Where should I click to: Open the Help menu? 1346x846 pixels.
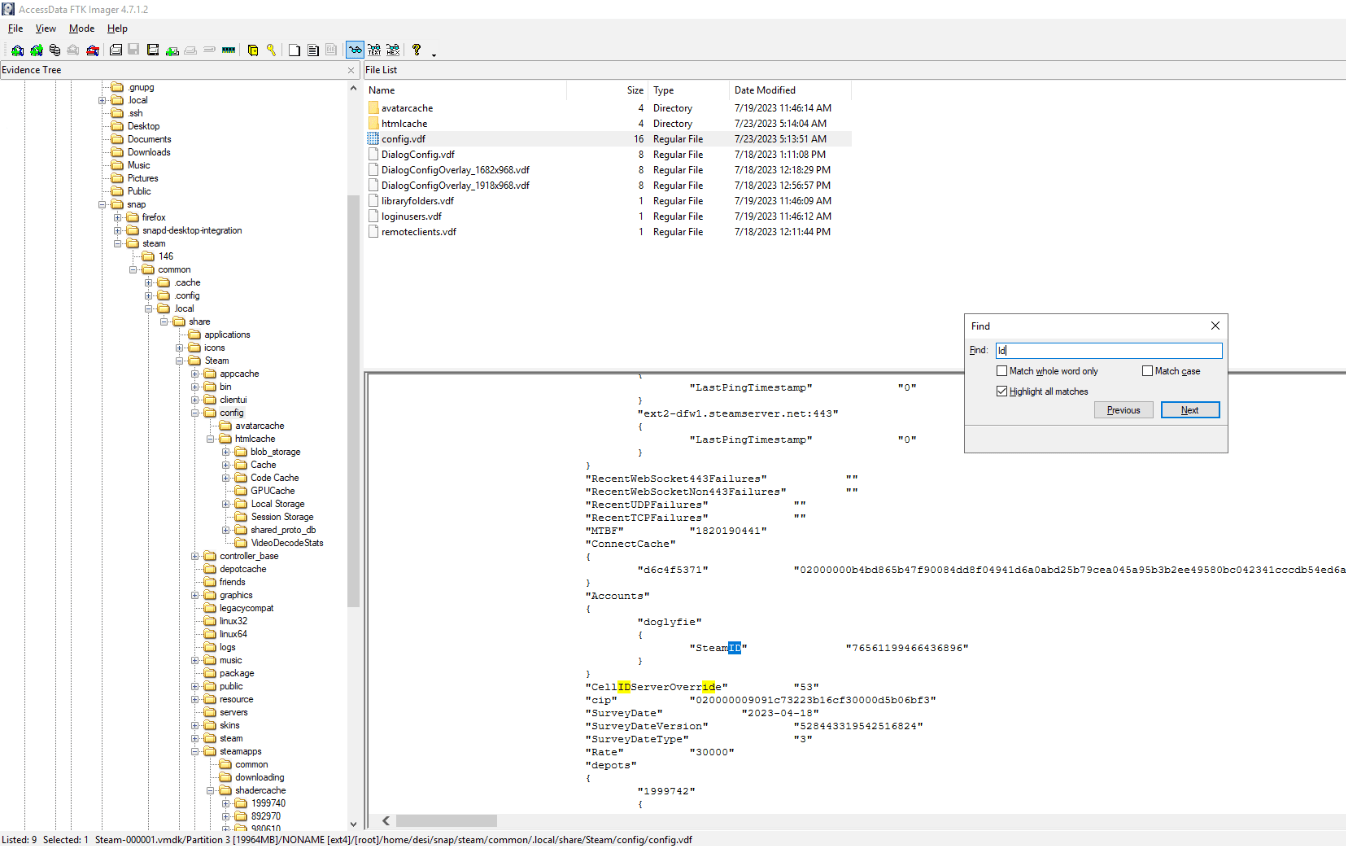point(117,29)
